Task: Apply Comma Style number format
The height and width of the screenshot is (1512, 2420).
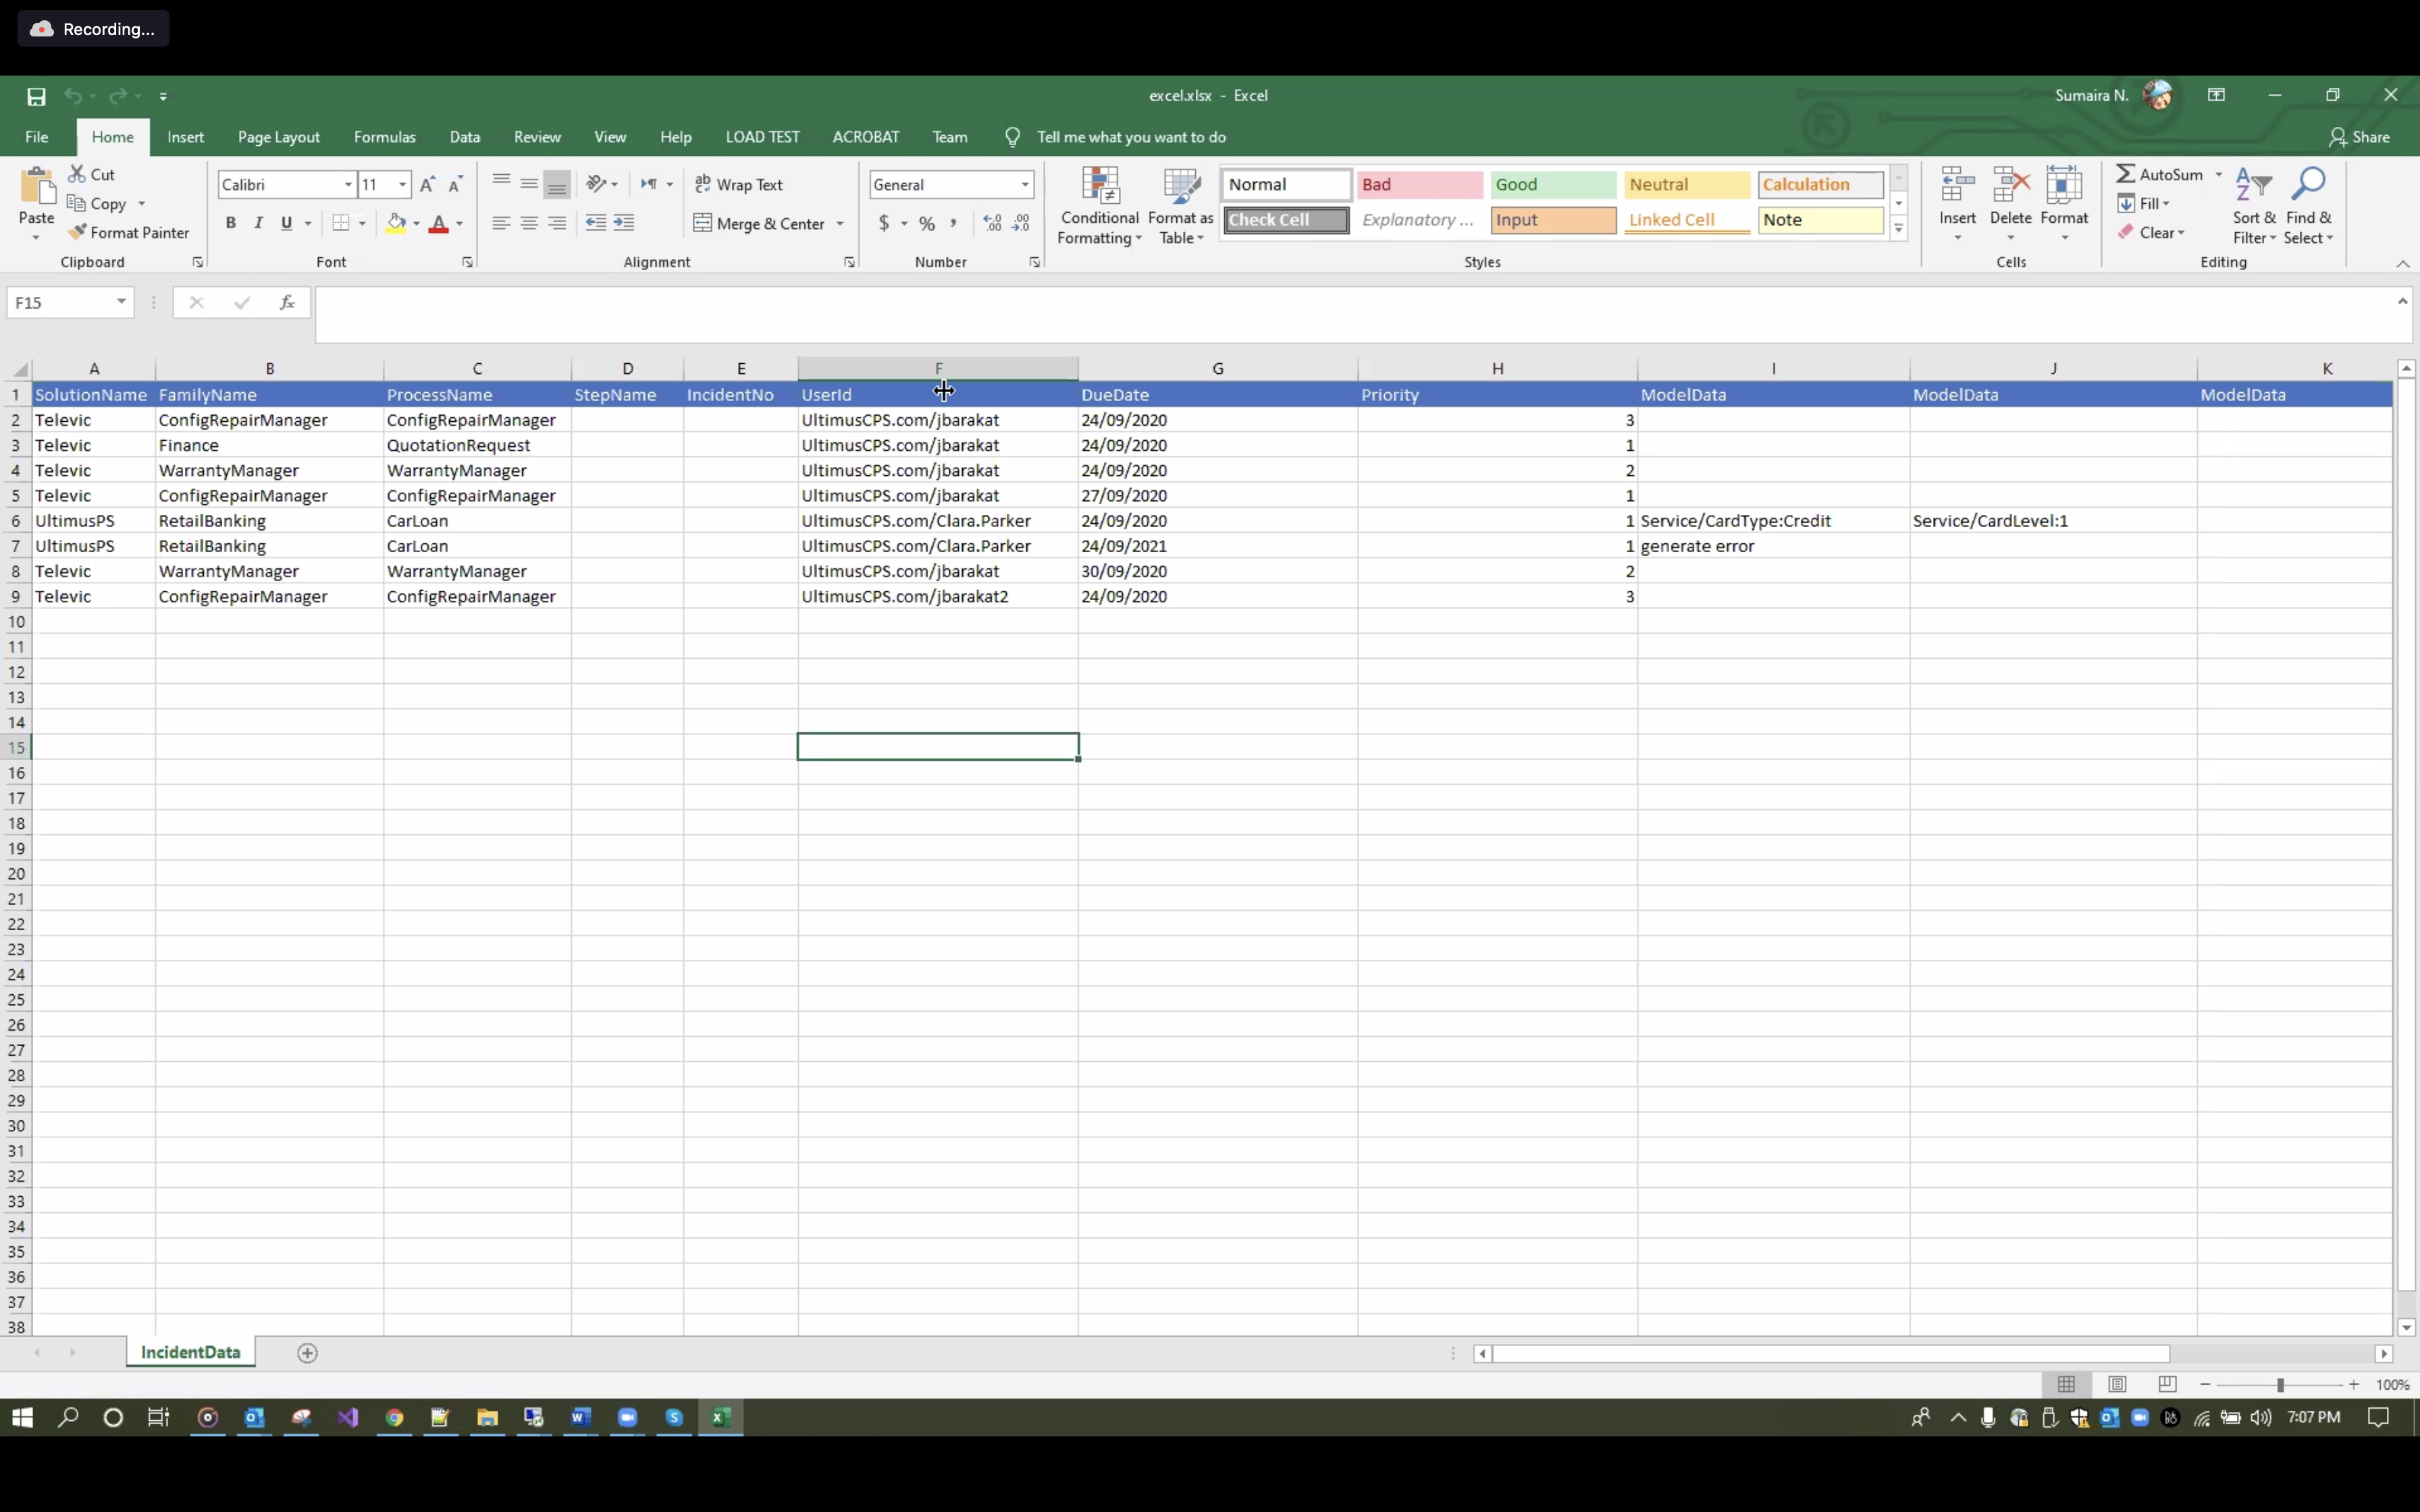Action: pos(954,223)
